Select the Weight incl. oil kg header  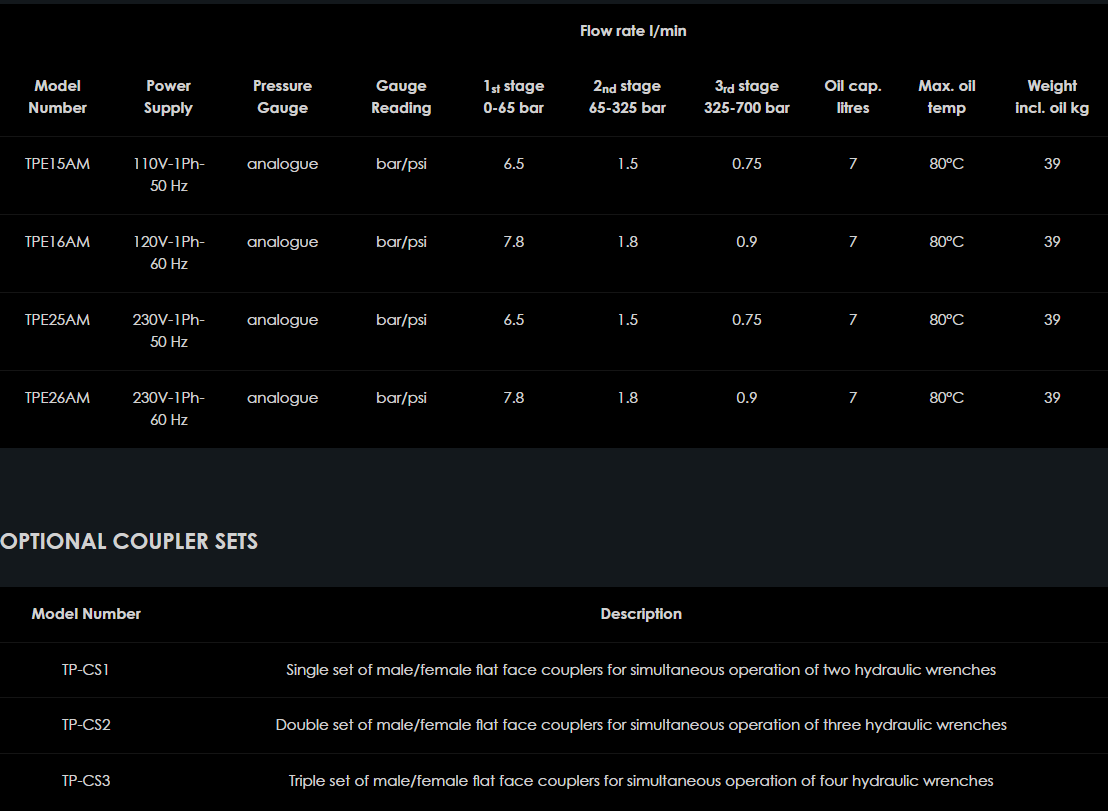(x=1051, y=97)
